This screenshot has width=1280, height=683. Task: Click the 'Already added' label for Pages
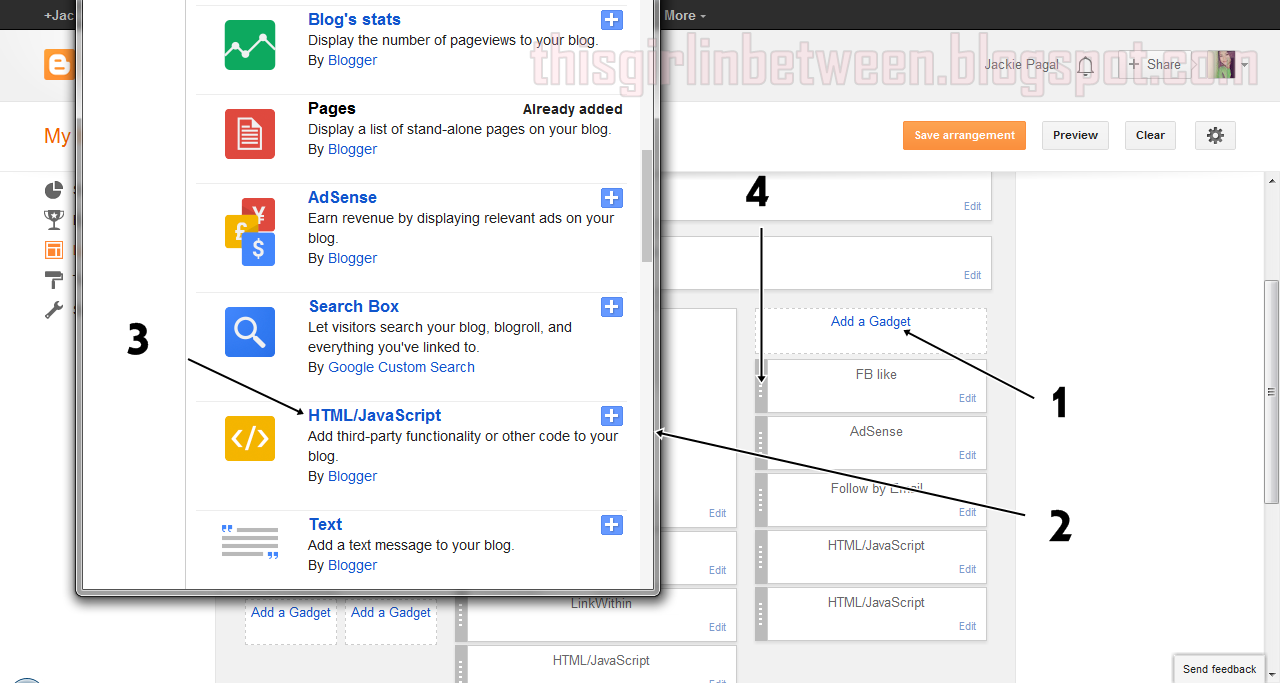pos(572,109)
